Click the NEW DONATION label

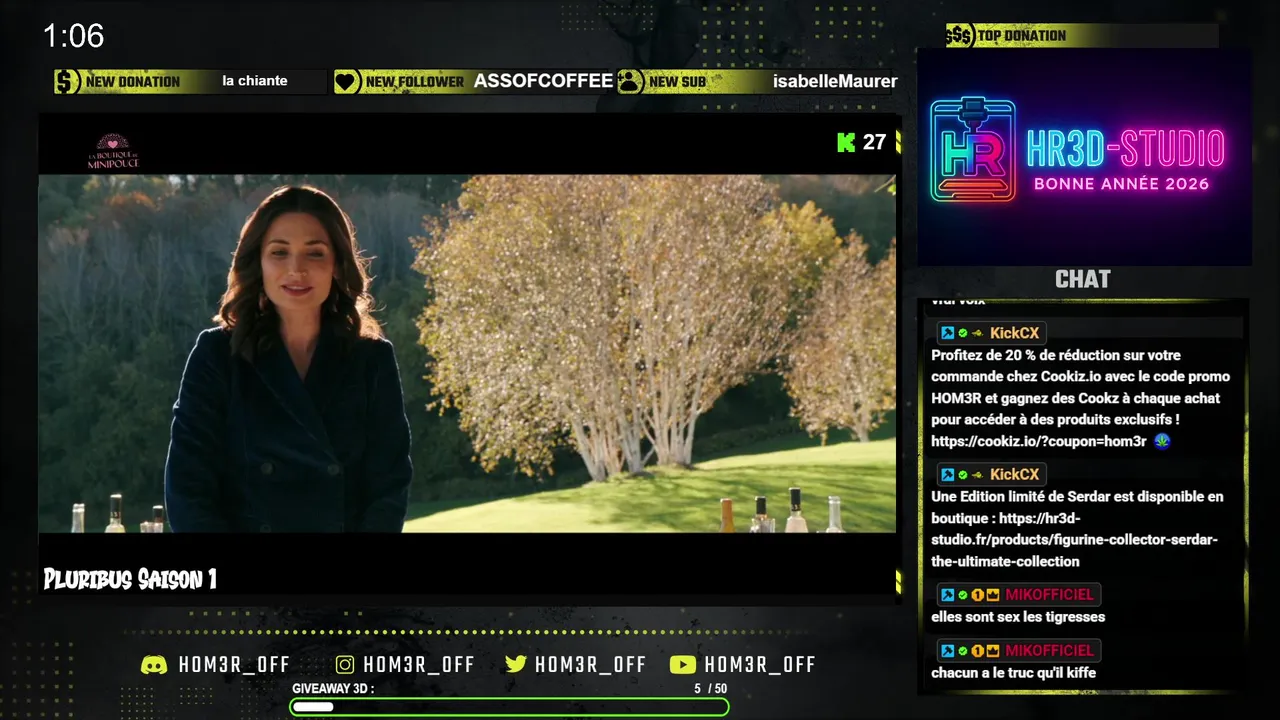pyautogui.click(x=133, y=82)
